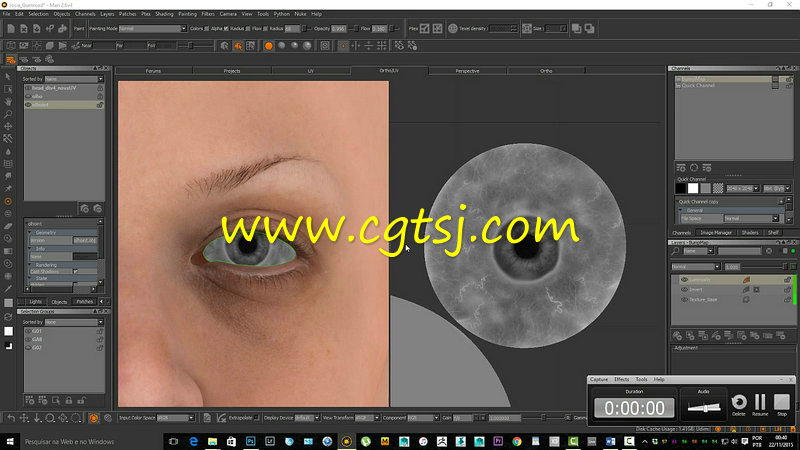Viewport: 800px width, 450px height.
Task: Activate the Transform move tool
Action: click(8, 126)
